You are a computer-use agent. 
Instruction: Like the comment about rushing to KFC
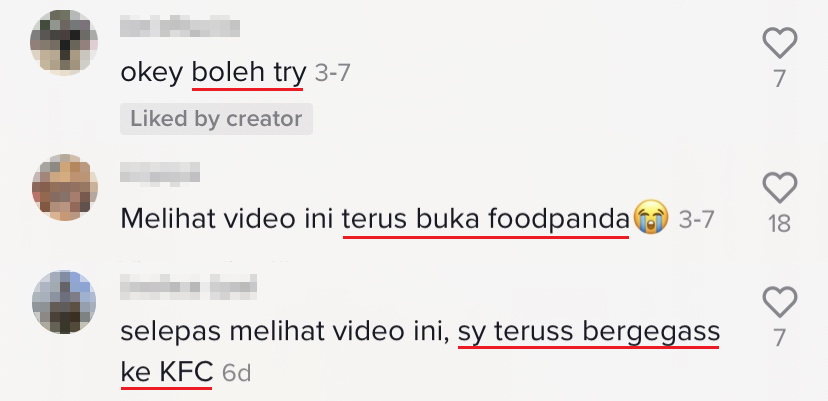(x=780, y=302)
